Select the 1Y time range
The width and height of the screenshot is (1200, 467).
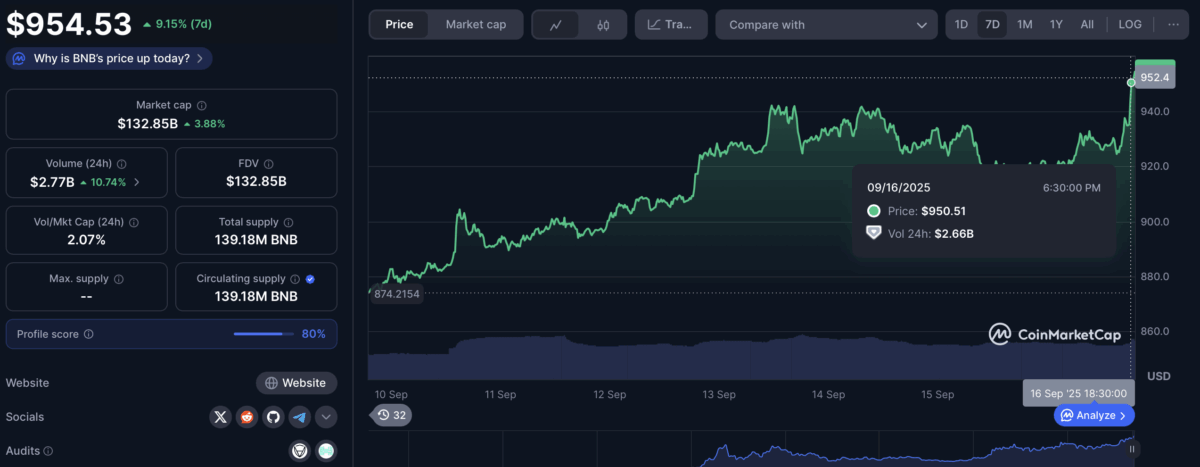1056,24
